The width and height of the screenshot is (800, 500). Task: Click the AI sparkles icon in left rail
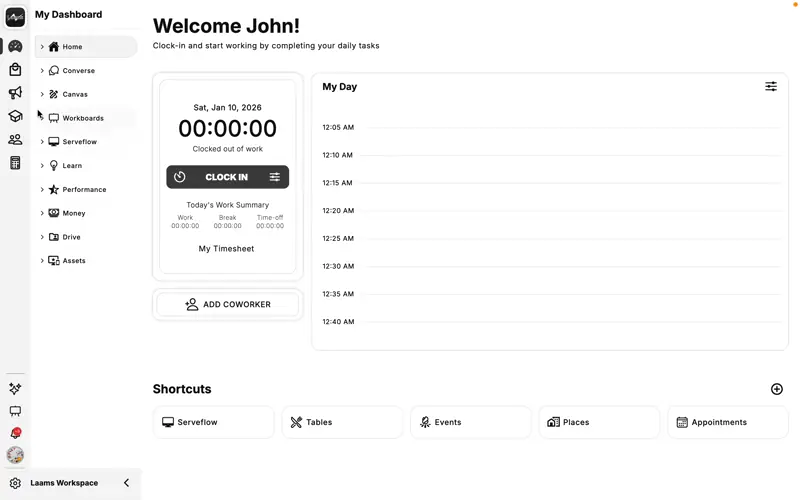coord(15,389)
